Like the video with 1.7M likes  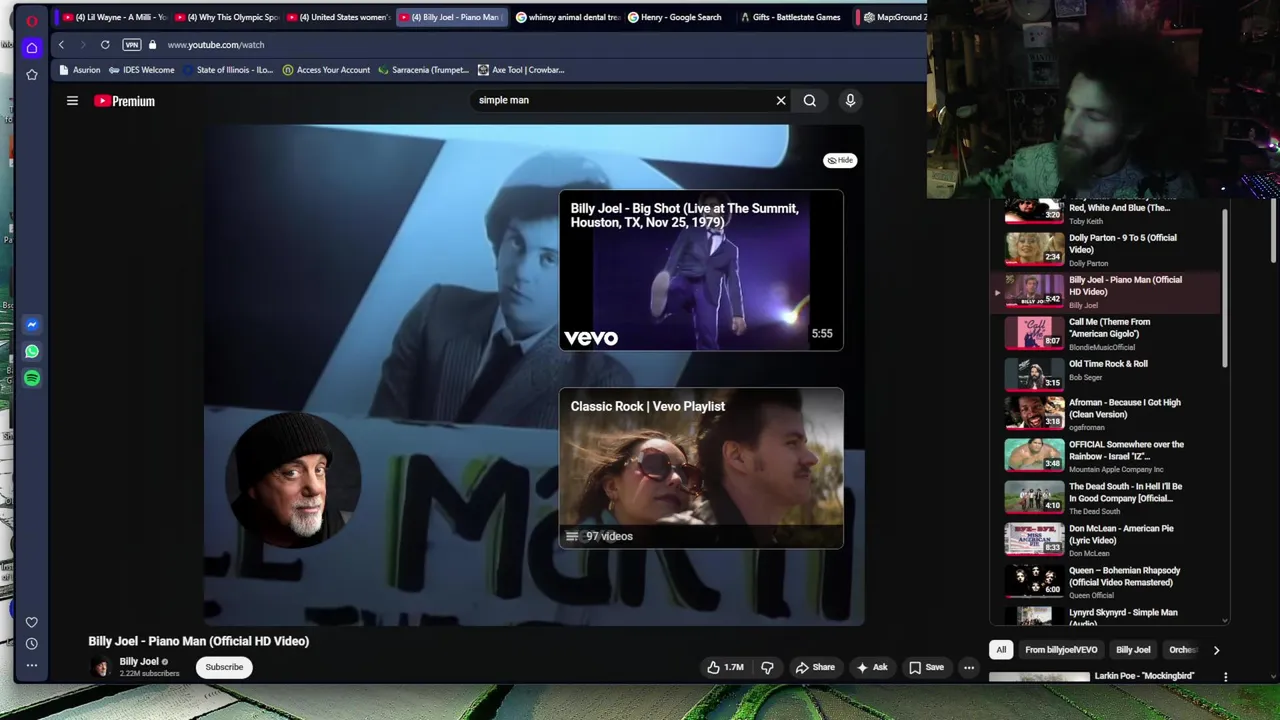pyautogui.click(x=726, y=667)
